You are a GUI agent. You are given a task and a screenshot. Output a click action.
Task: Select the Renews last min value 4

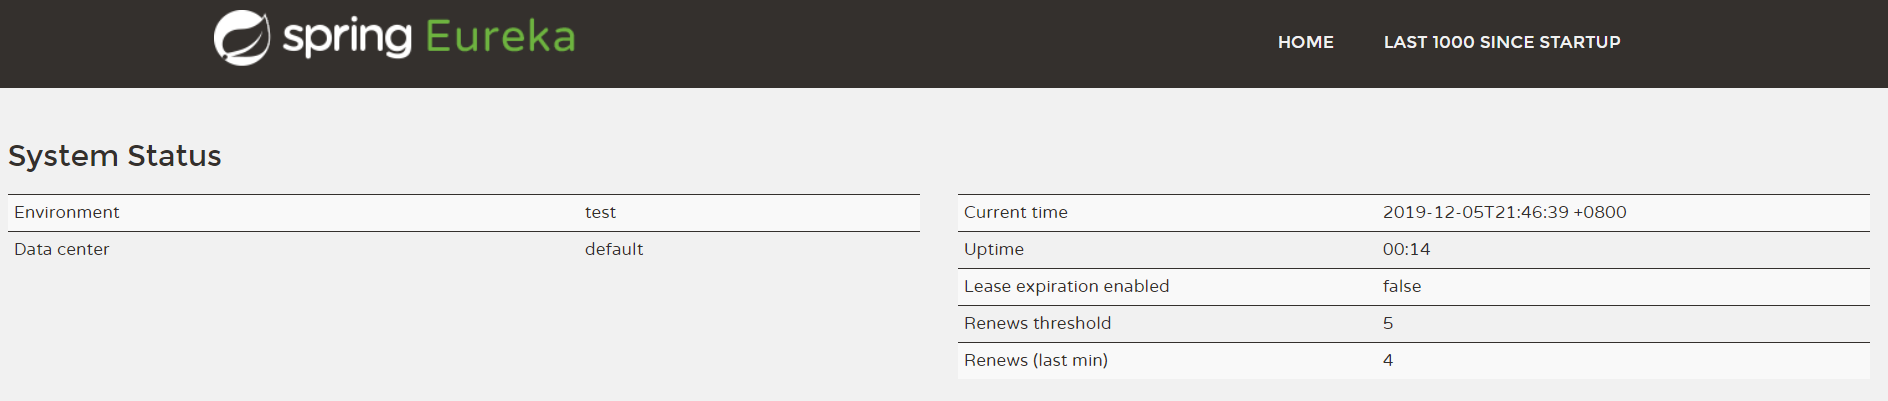[x=1388, y=360]
